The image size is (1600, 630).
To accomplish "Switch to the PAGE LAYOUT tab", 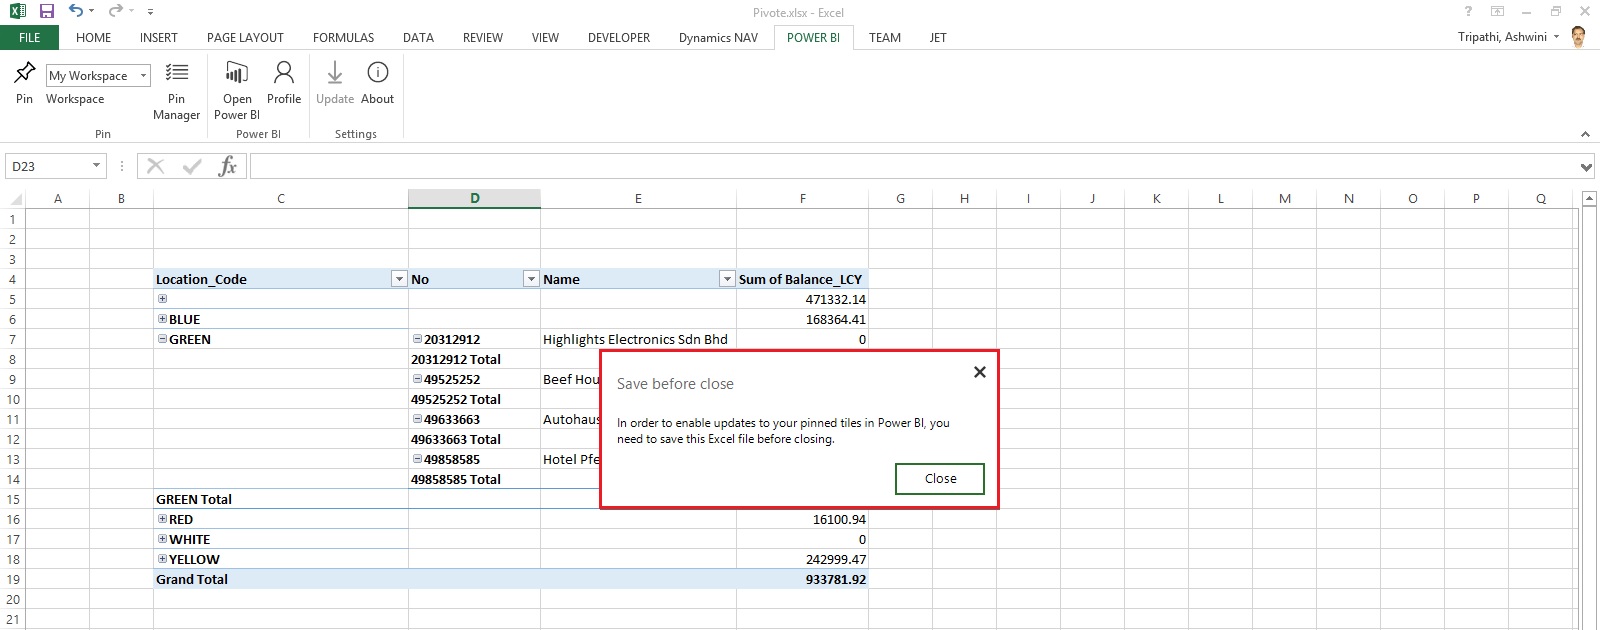I will coord(245,38).
